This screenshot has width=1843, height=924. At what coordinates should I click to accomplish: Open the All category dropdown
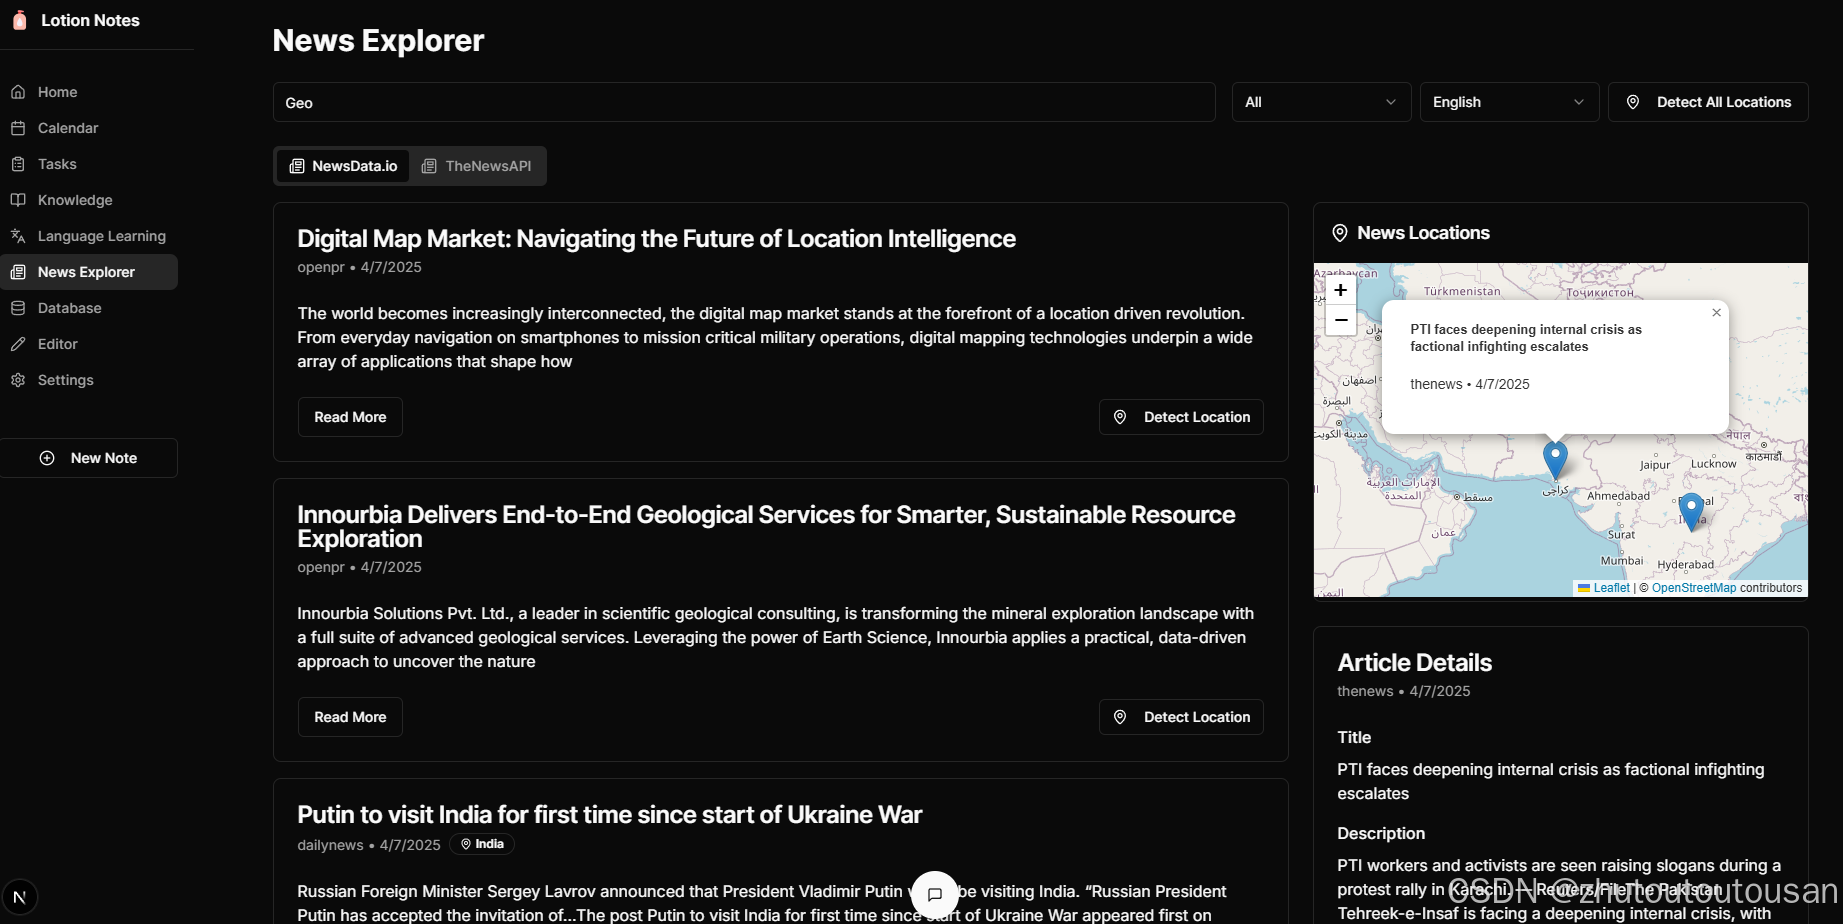click(1321, 102)
